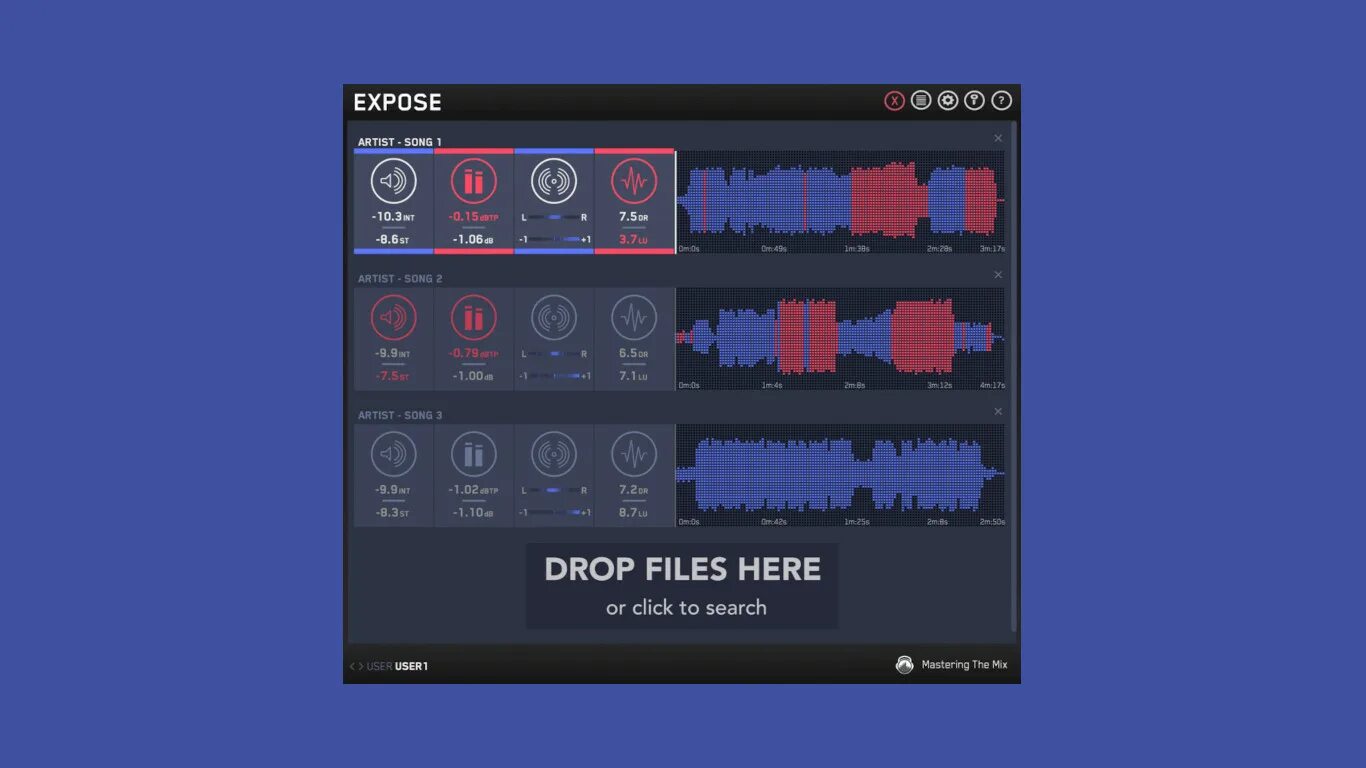
Task: Select Song 1 red dynamic range waveform icon
Action: click(634, 181)
